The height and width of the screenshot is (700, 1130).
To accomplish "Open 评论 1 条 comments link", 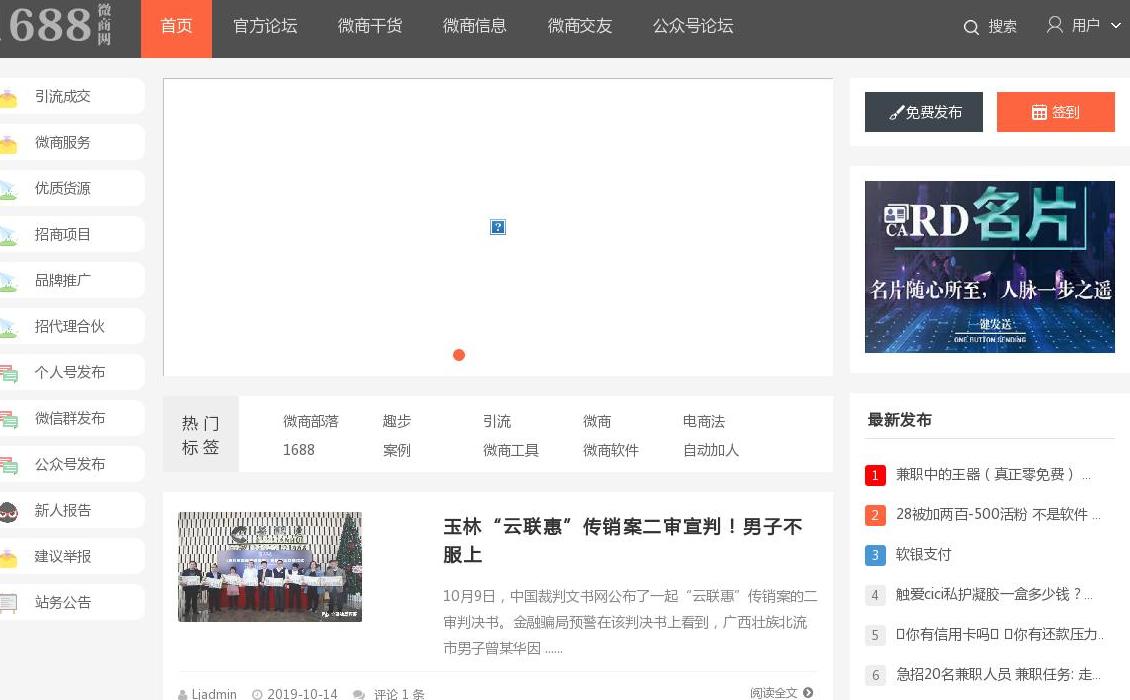I will (x=399, y=694).
